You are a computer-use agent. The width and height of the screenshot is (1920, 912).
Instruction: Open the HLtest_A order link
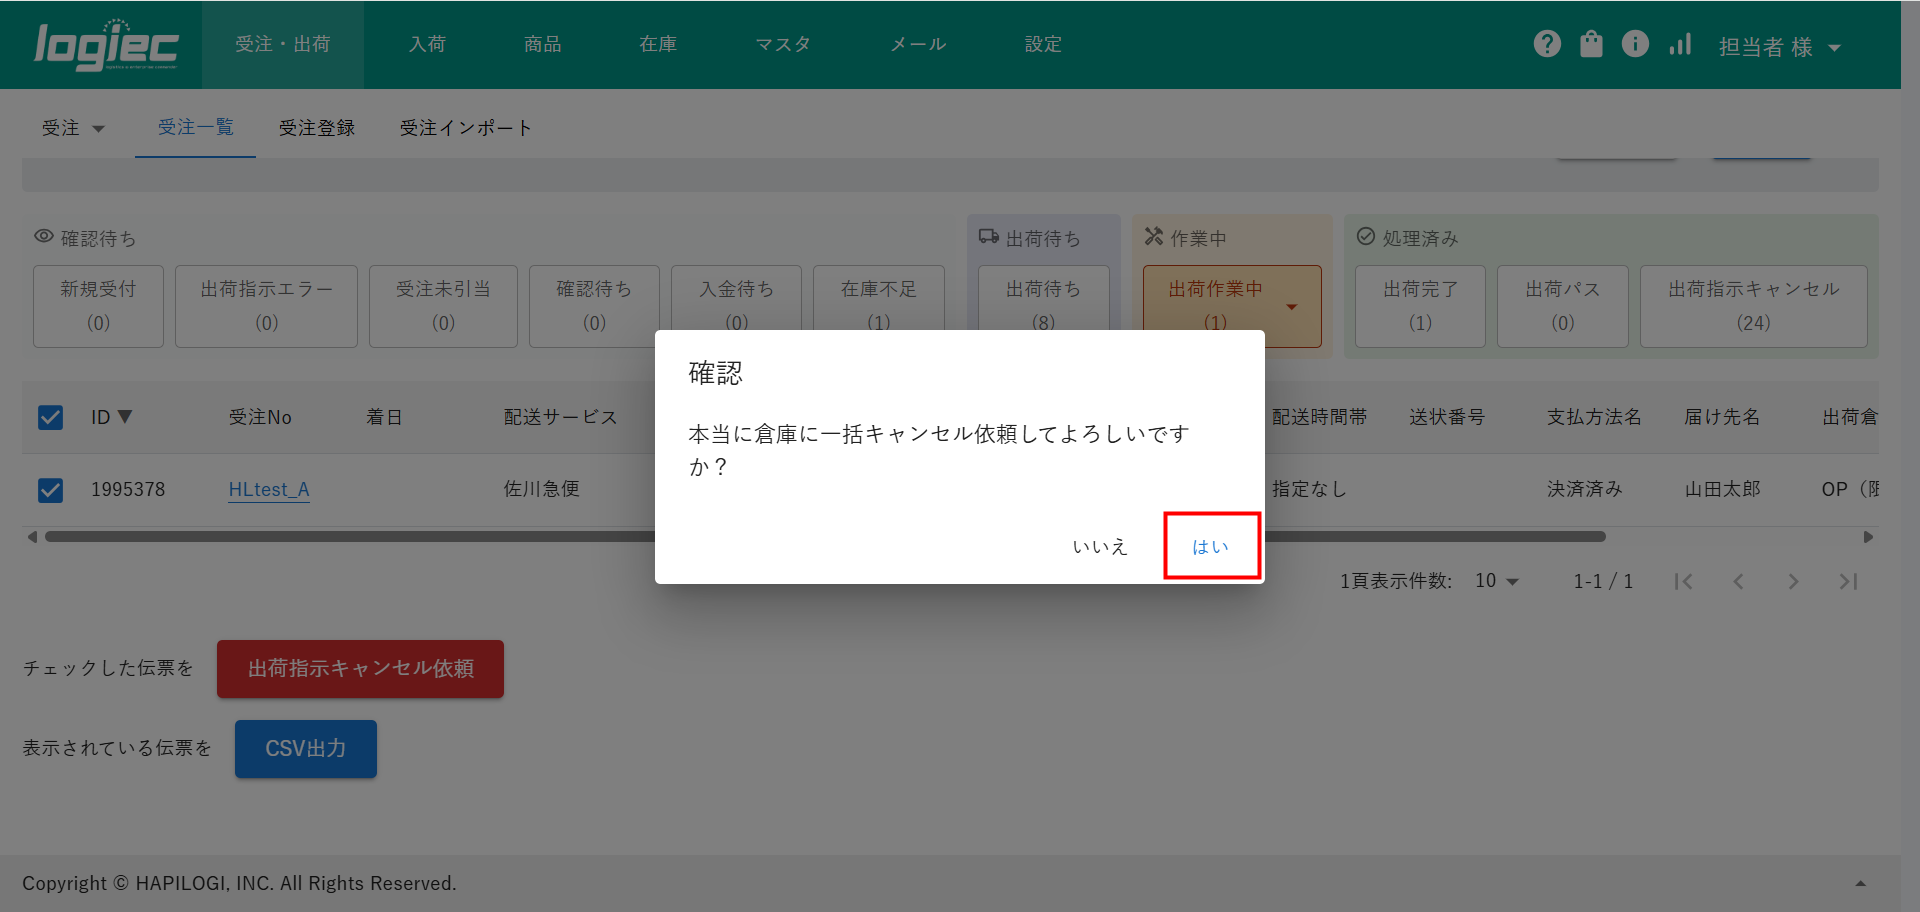click(269, 490)
